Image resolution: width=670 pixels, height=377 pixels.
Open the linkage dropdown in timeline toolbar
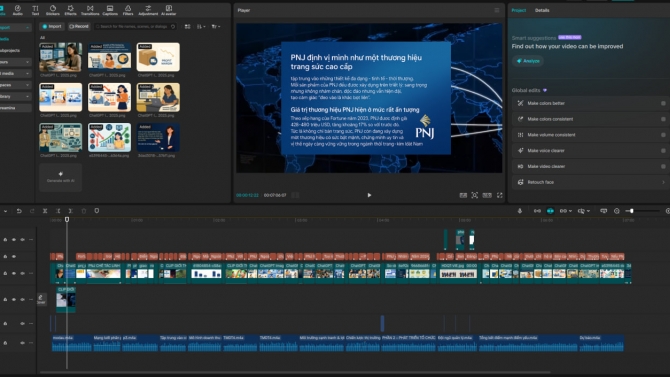(565, 211)
